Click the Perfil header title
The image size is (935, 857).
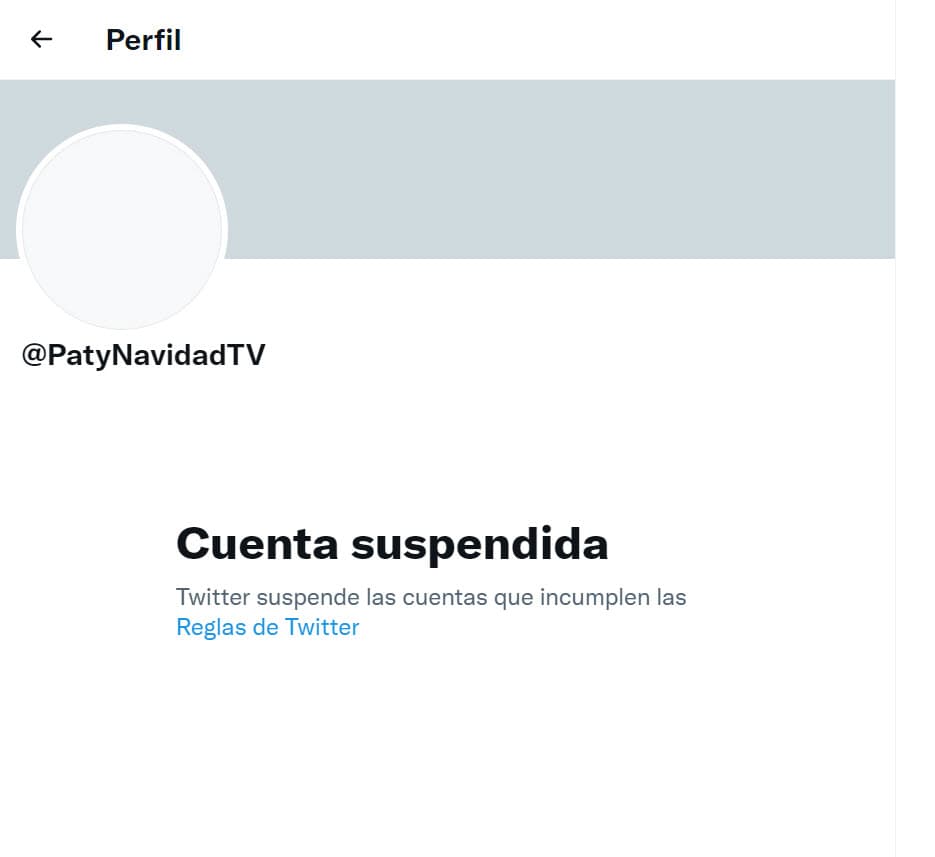(x=143, y=40)
